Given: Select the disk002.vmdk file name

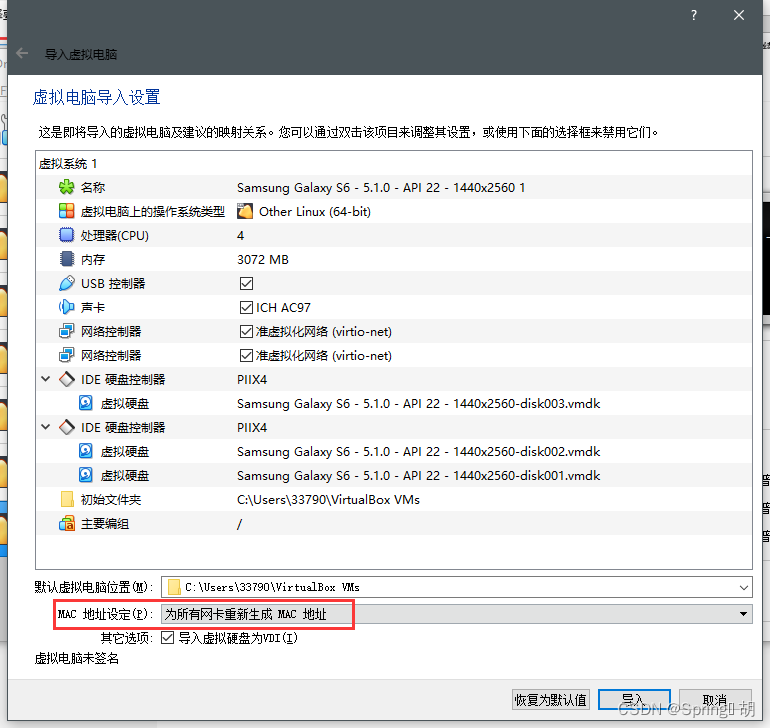Looking at the screenshot, I should [x=418, y=452].
